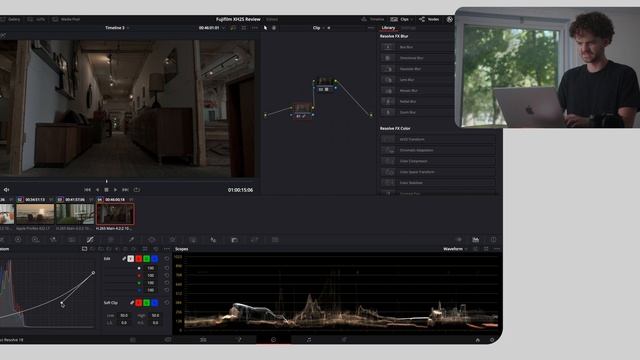640x360 pixels.
Task: Open the Timeline 3 dropdown
Action: tap(117, 28)
